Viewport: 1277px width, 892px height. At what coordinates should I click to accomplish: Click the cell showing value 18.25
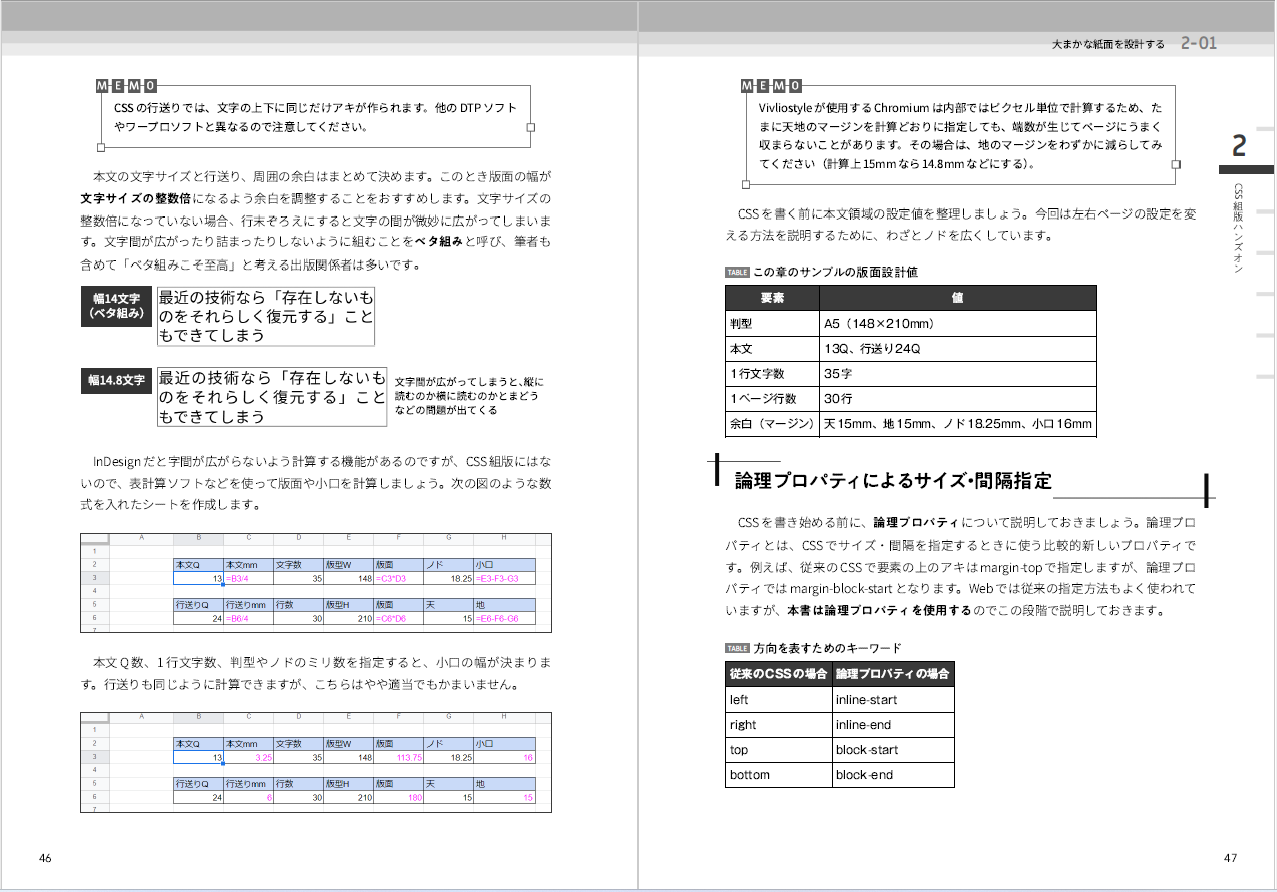[459, 578]
